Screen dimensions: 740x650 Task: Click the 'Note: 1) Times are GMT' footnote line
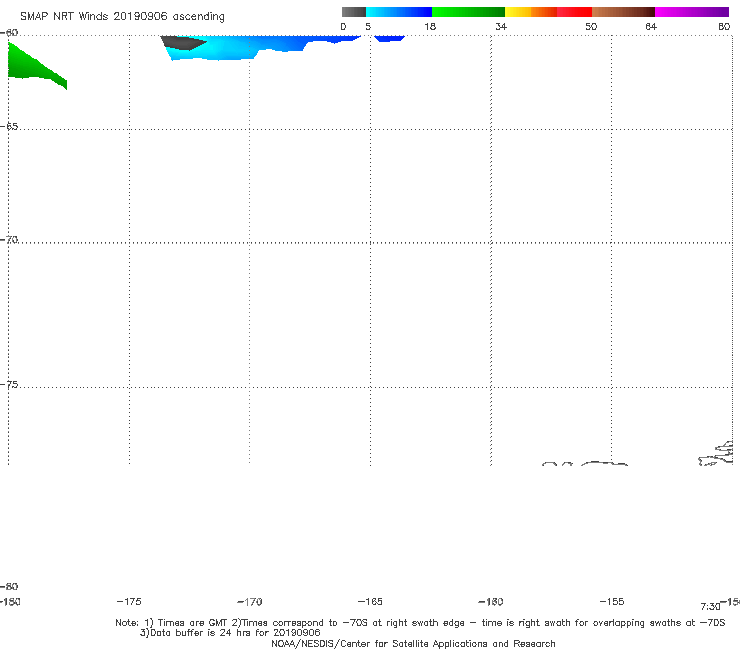coord(420,623)
